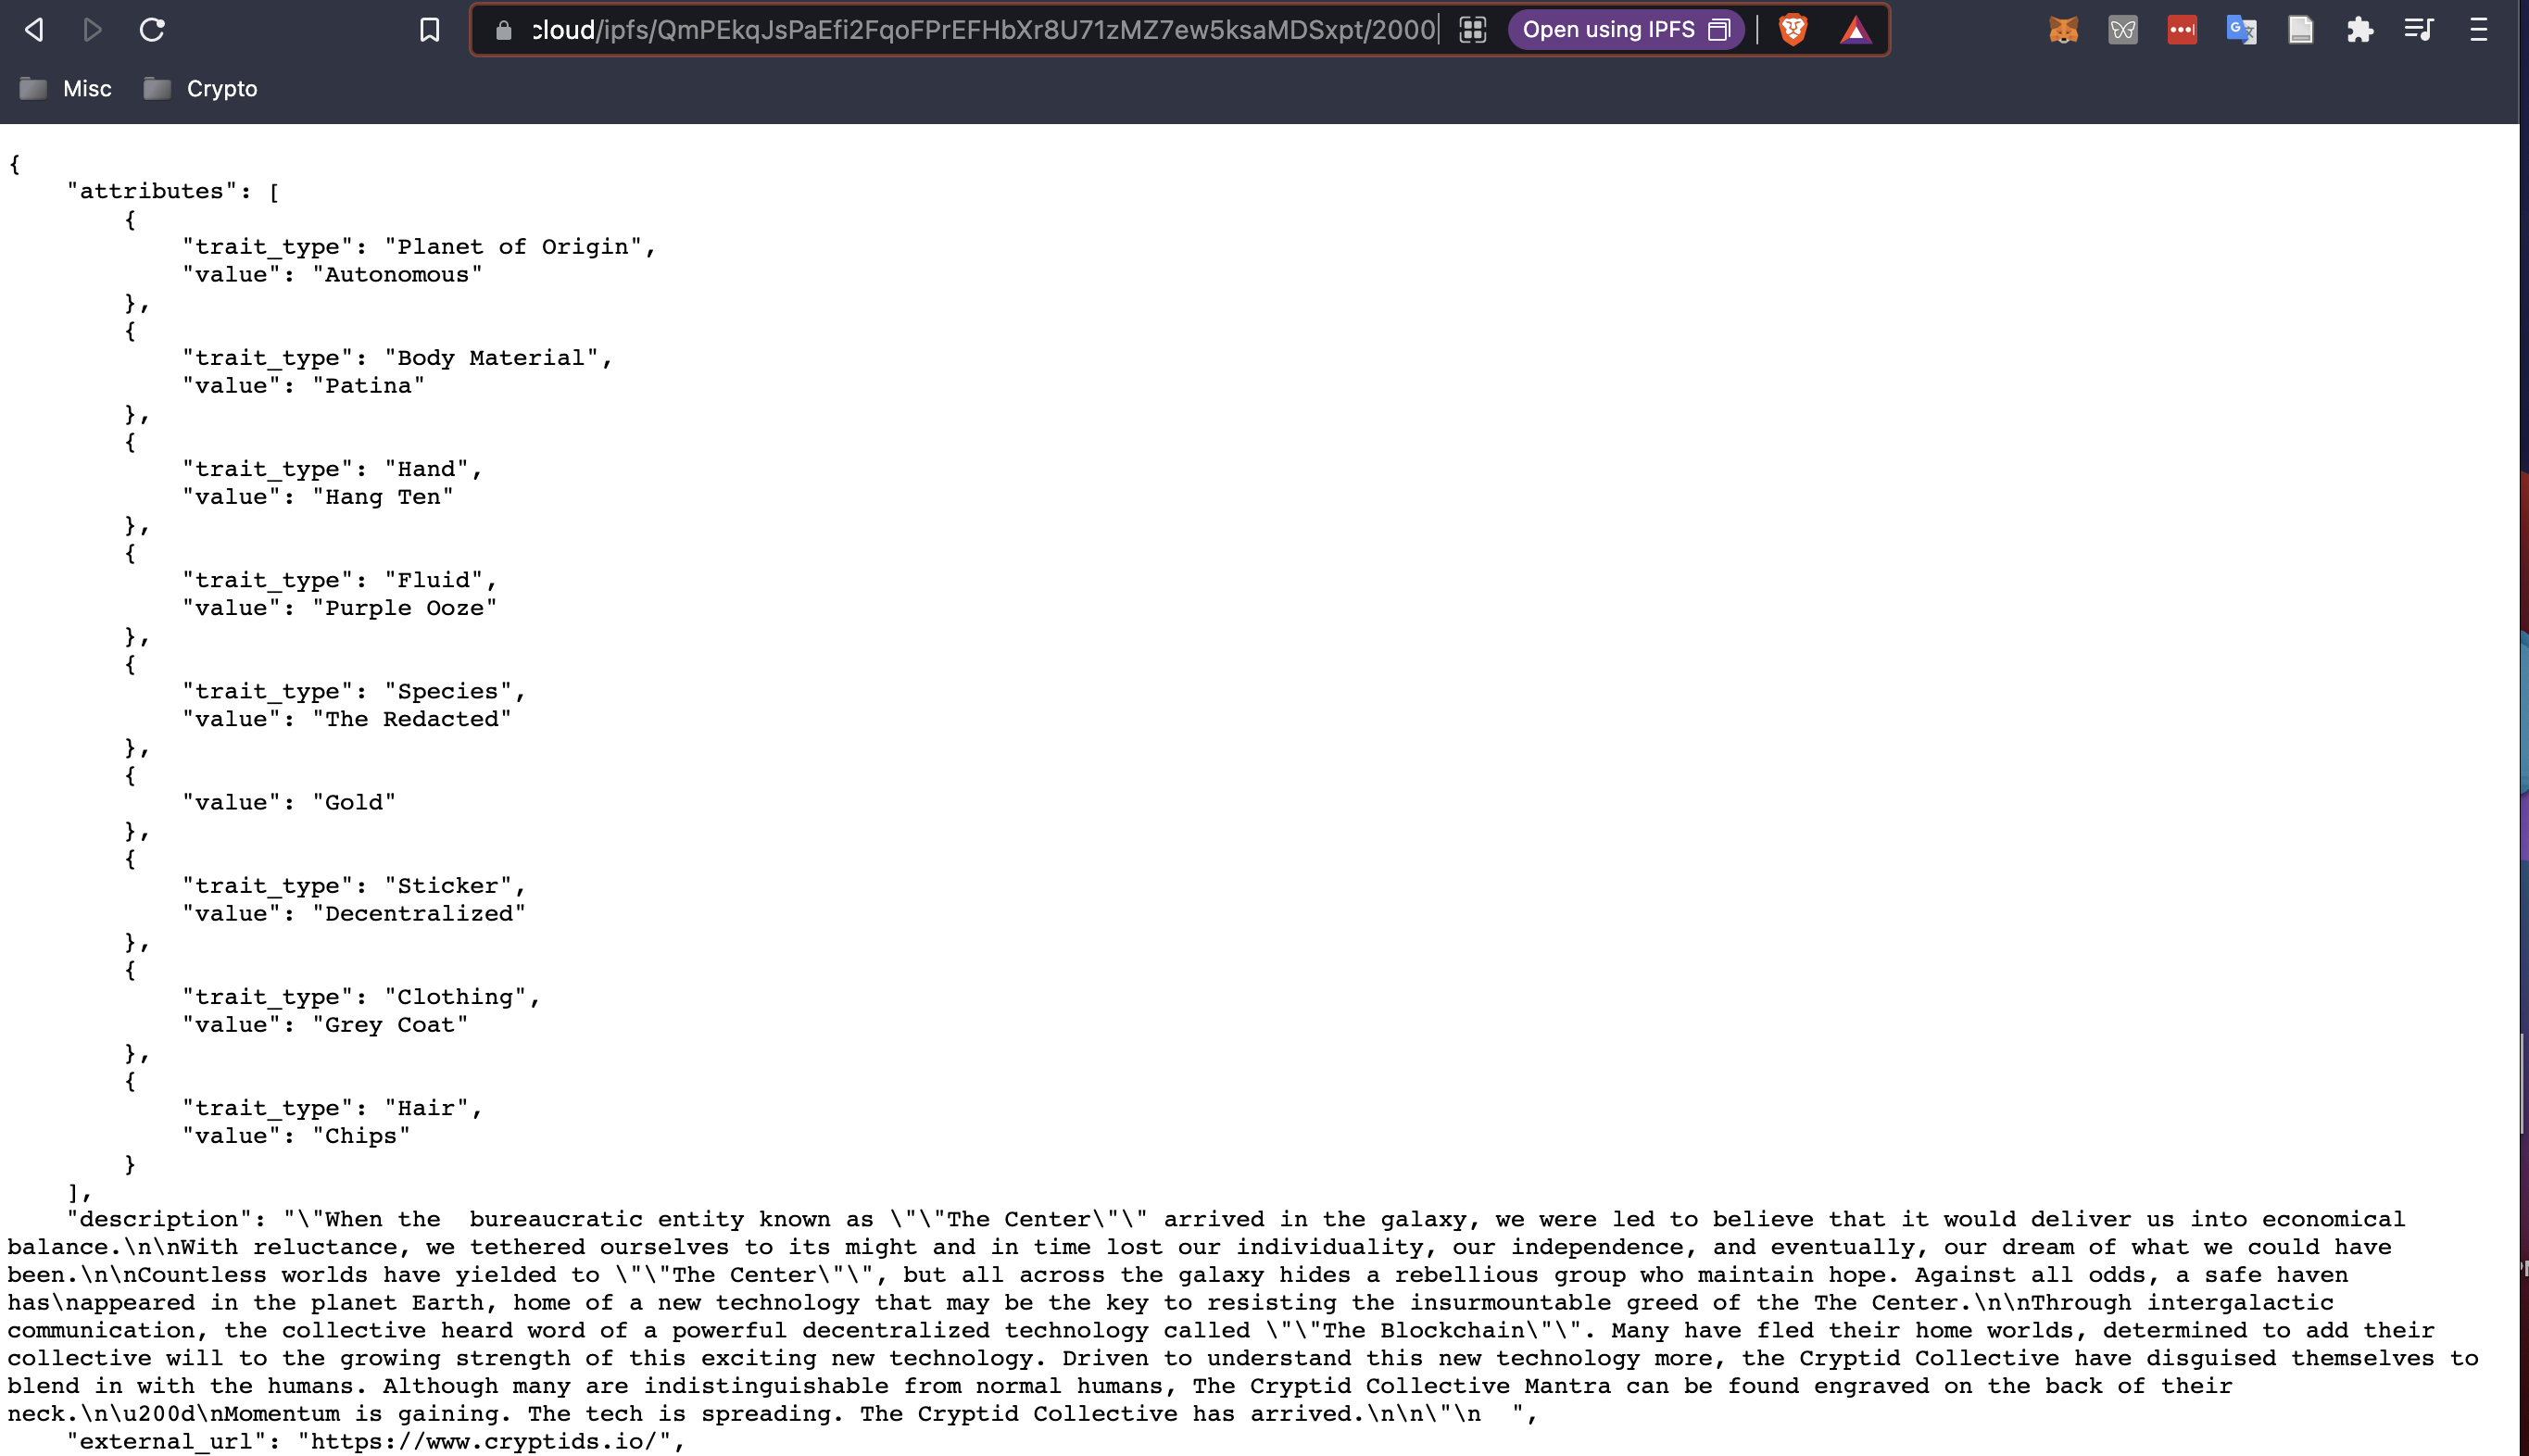Click the forward navigation arrow
Screen dimensions: 2529x1456
click(93, 30)
